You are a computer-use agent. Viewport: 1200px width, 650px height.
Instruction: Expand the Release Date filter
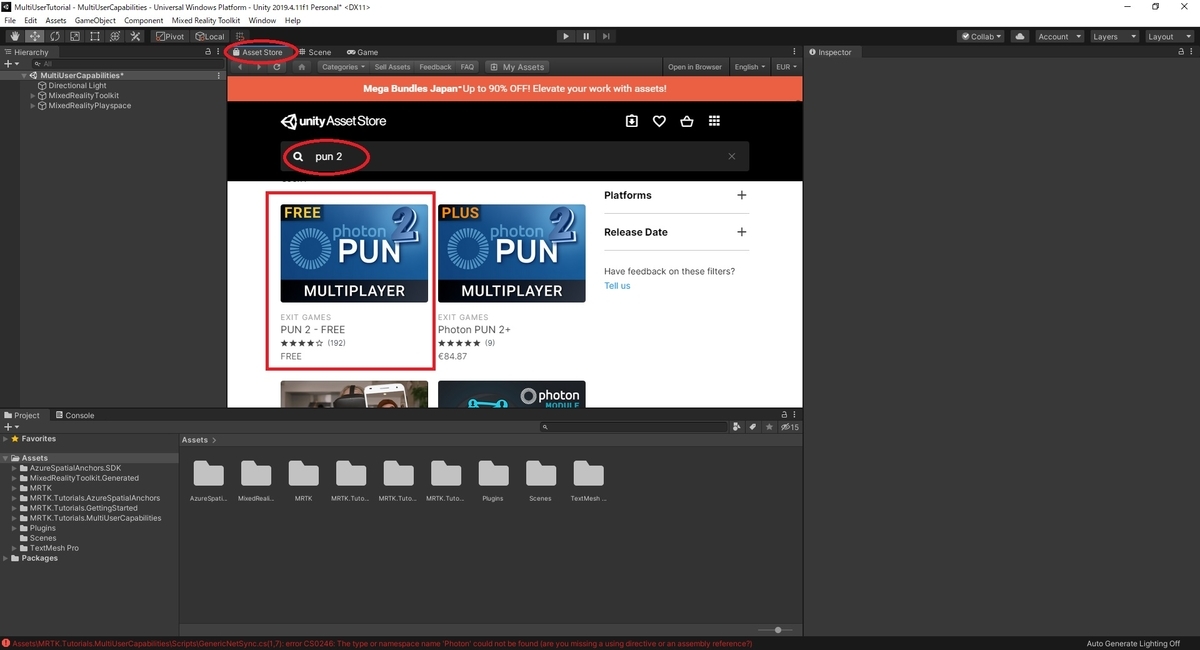point(742,232)
